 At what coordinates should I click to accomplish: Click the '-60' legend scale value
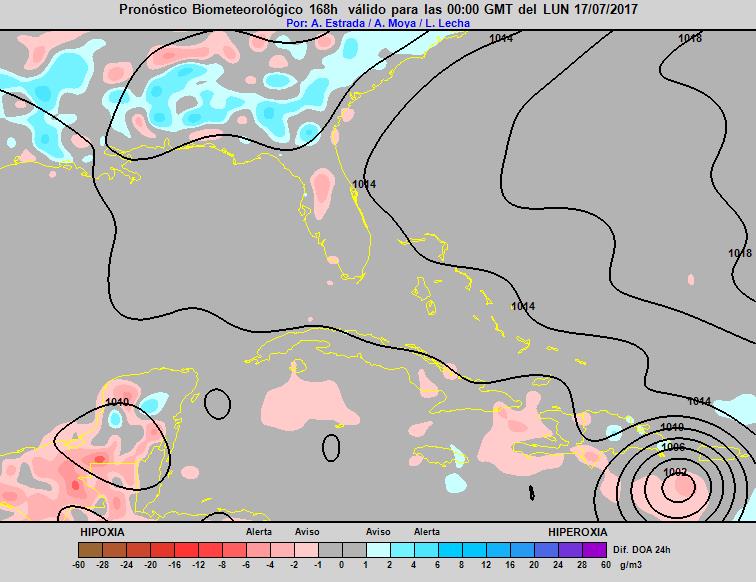[79, 565]
